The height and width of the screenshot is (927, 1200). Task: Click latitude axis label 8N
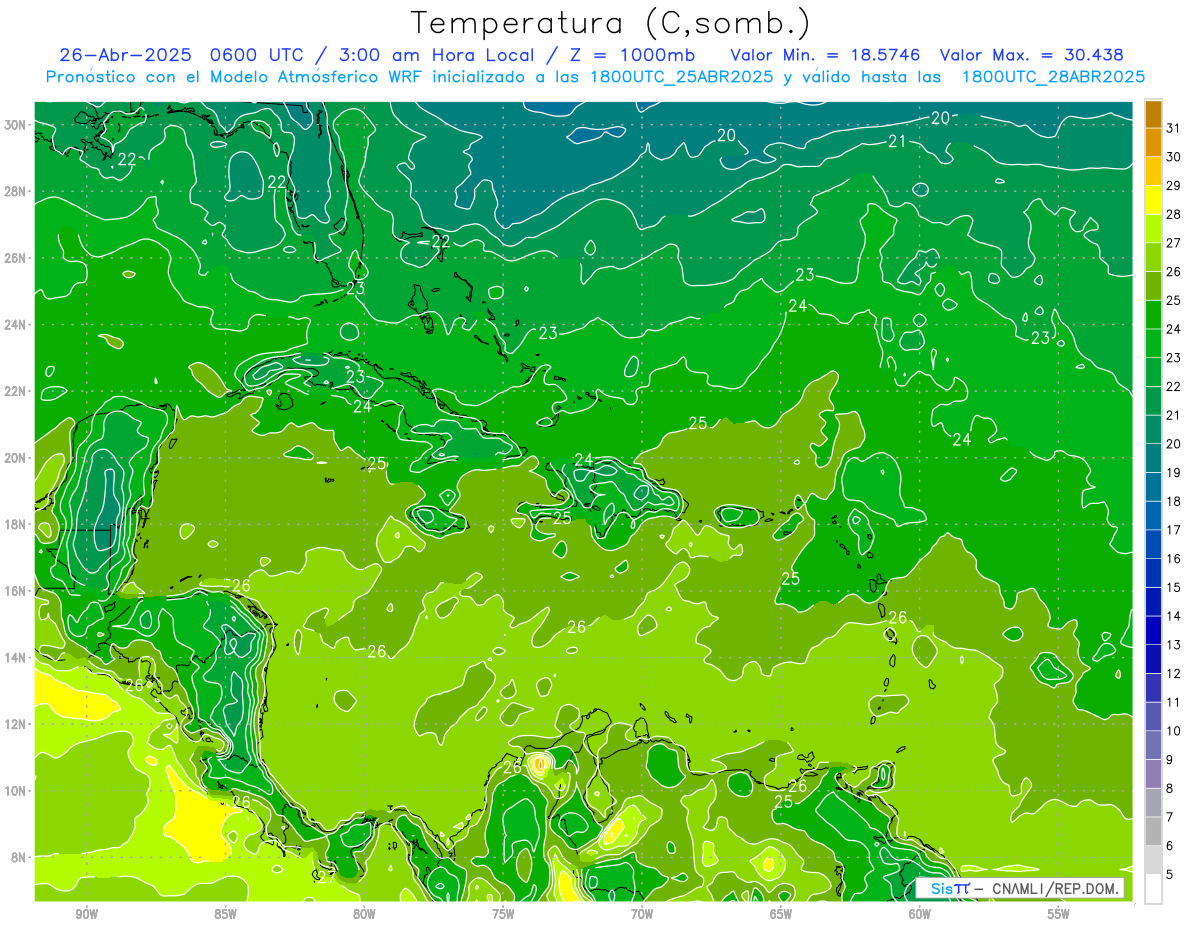(19, 857)
